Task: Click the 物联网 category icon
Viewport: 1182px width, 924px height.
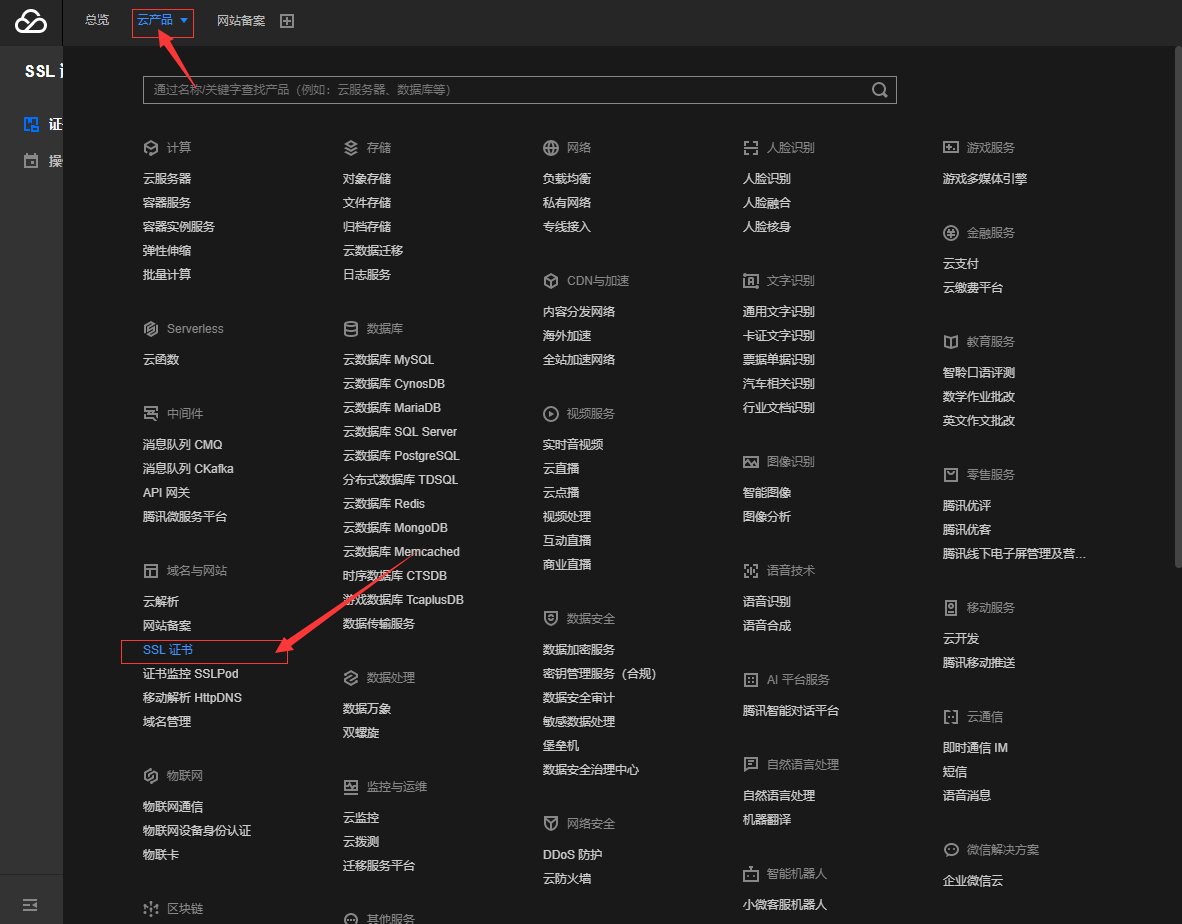Action: coord(151,776)
